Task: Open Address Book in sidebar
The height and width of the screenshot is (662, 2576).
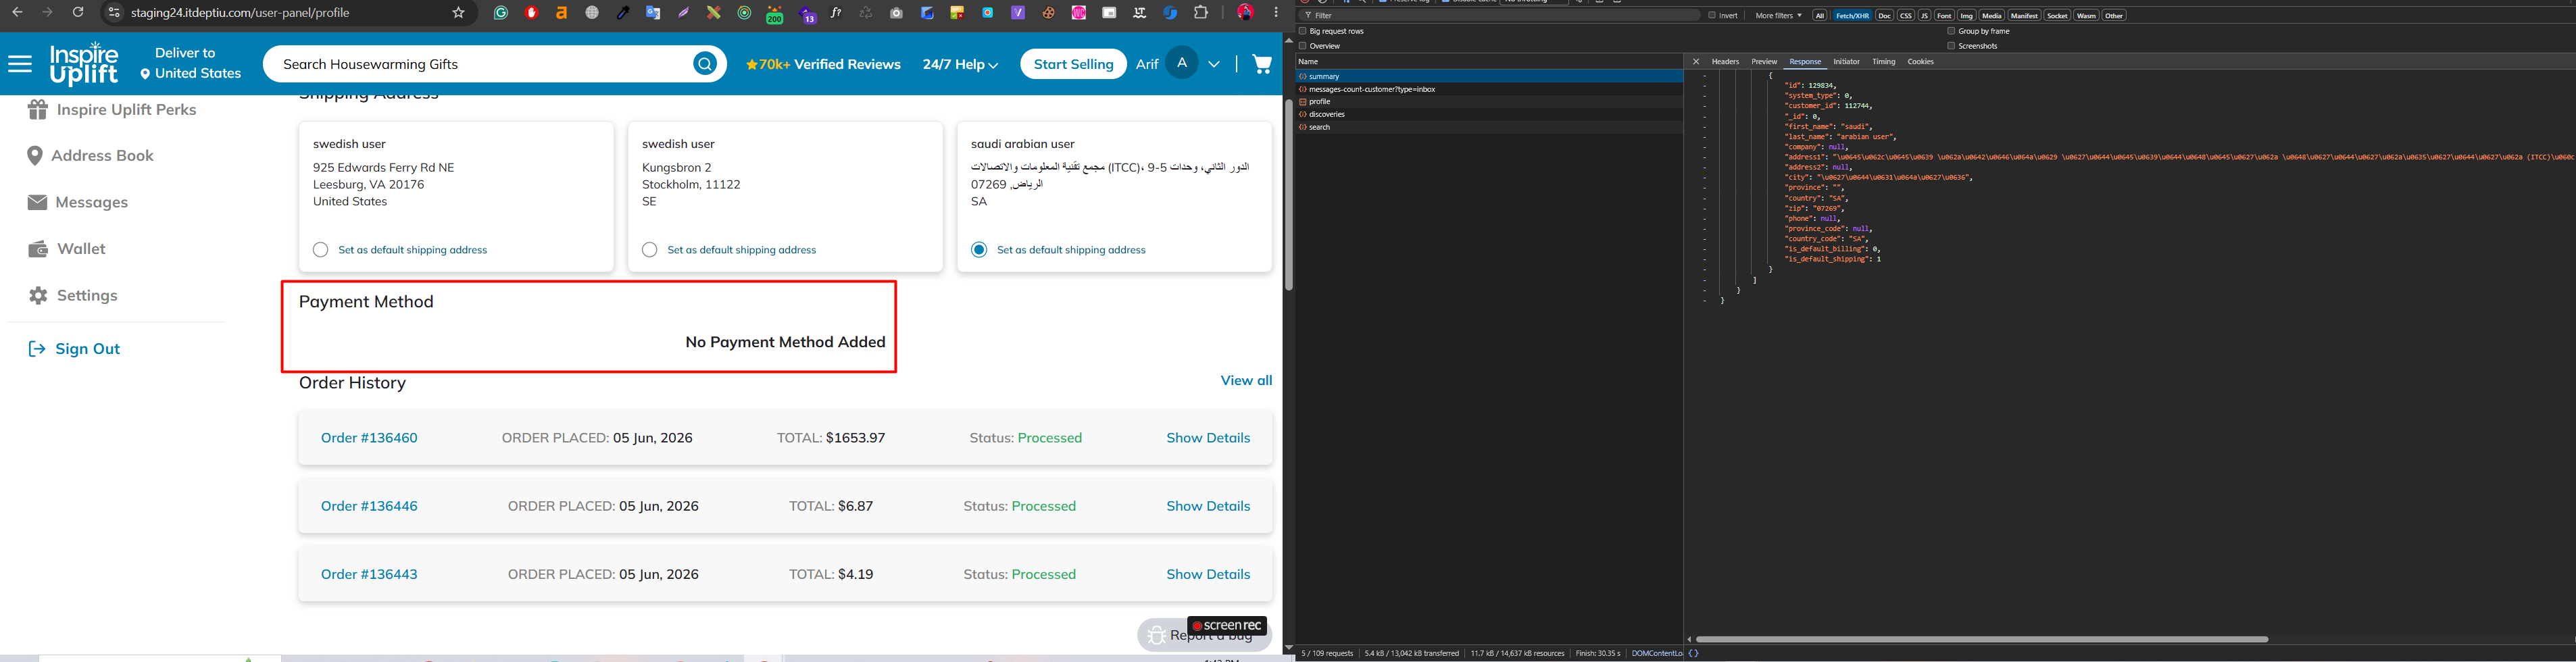Action: (91, 156)
